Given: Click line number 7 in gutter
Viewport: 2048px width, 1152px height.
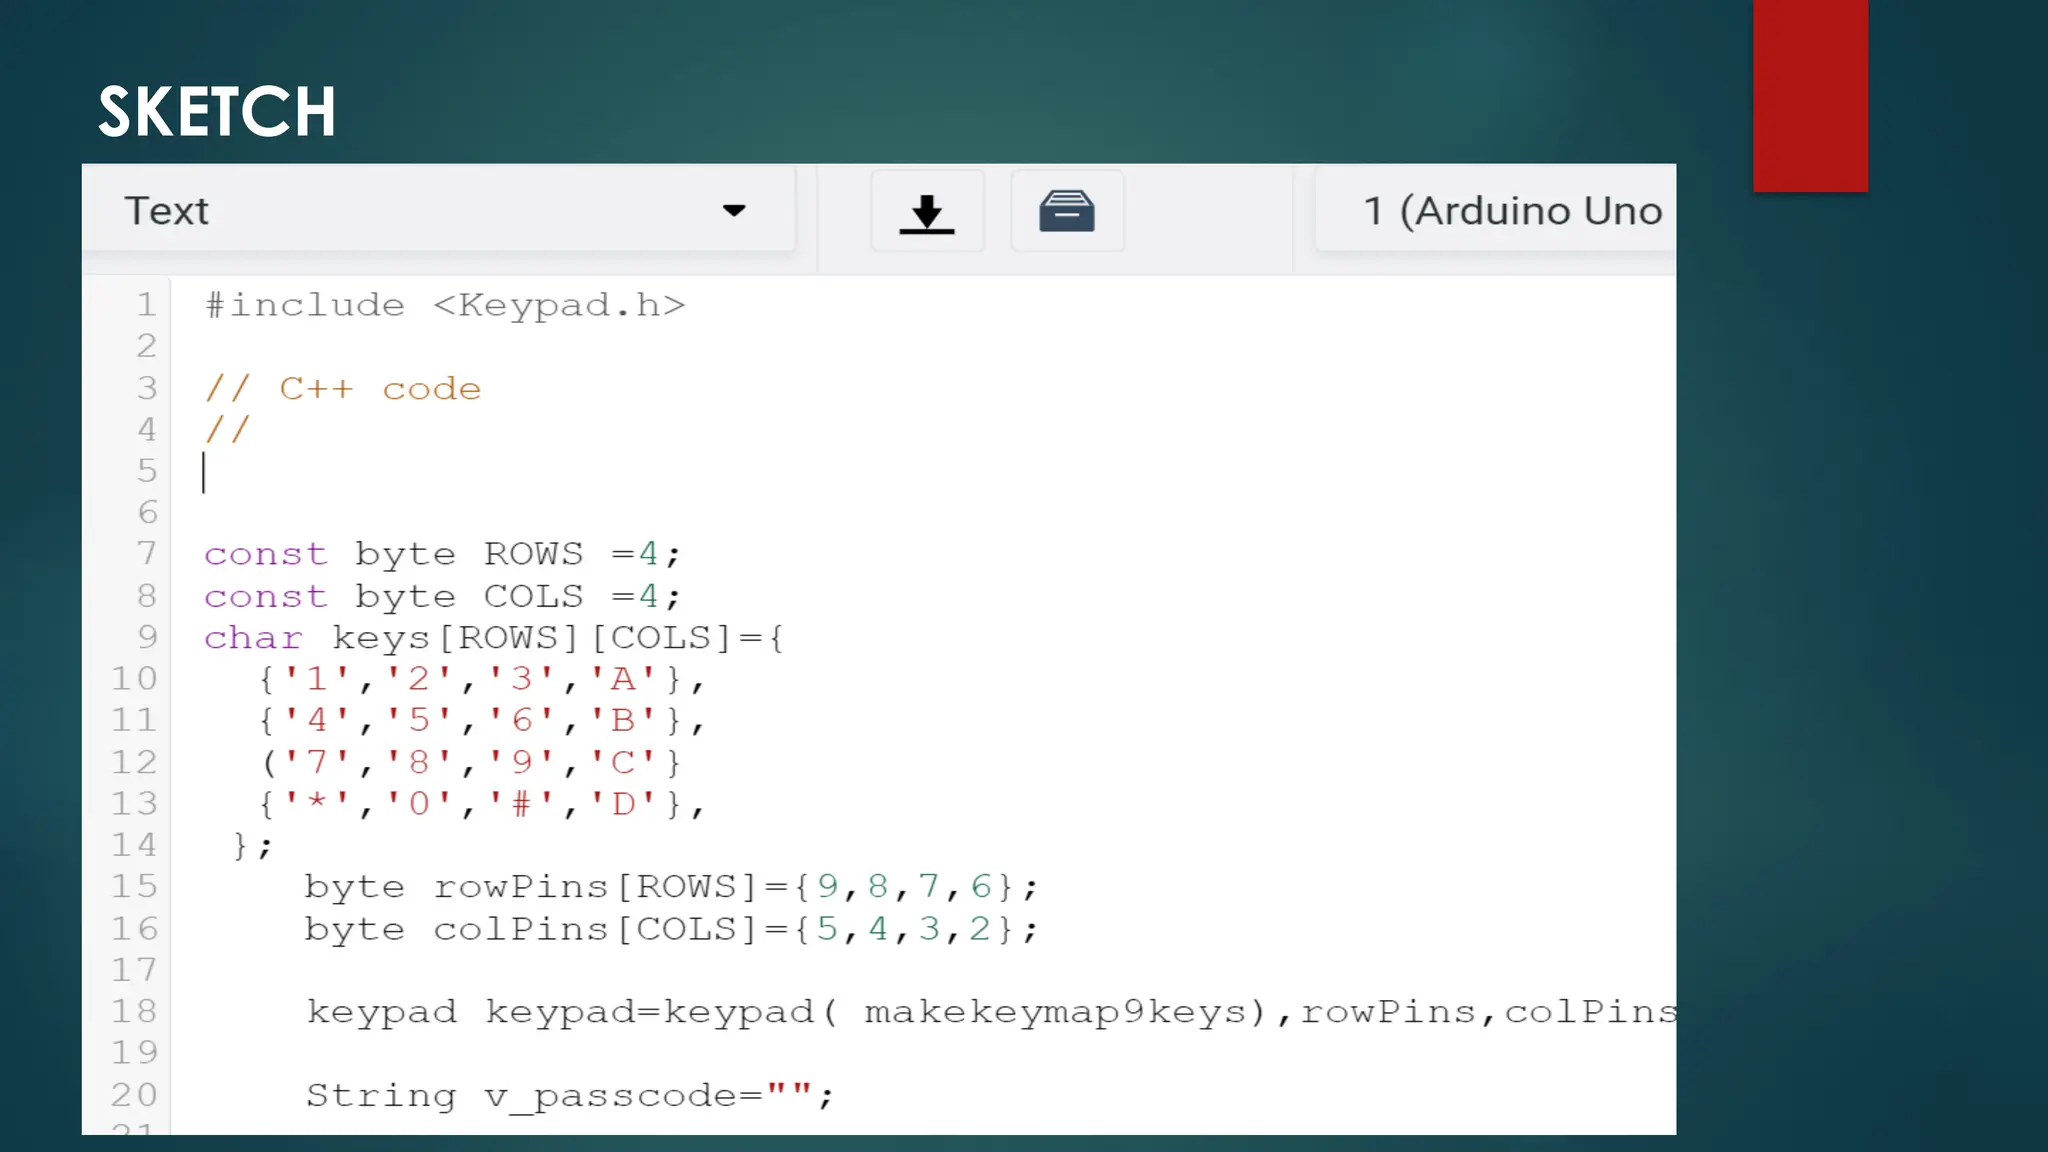Looking at the screenshot, I should click(146, 553).
